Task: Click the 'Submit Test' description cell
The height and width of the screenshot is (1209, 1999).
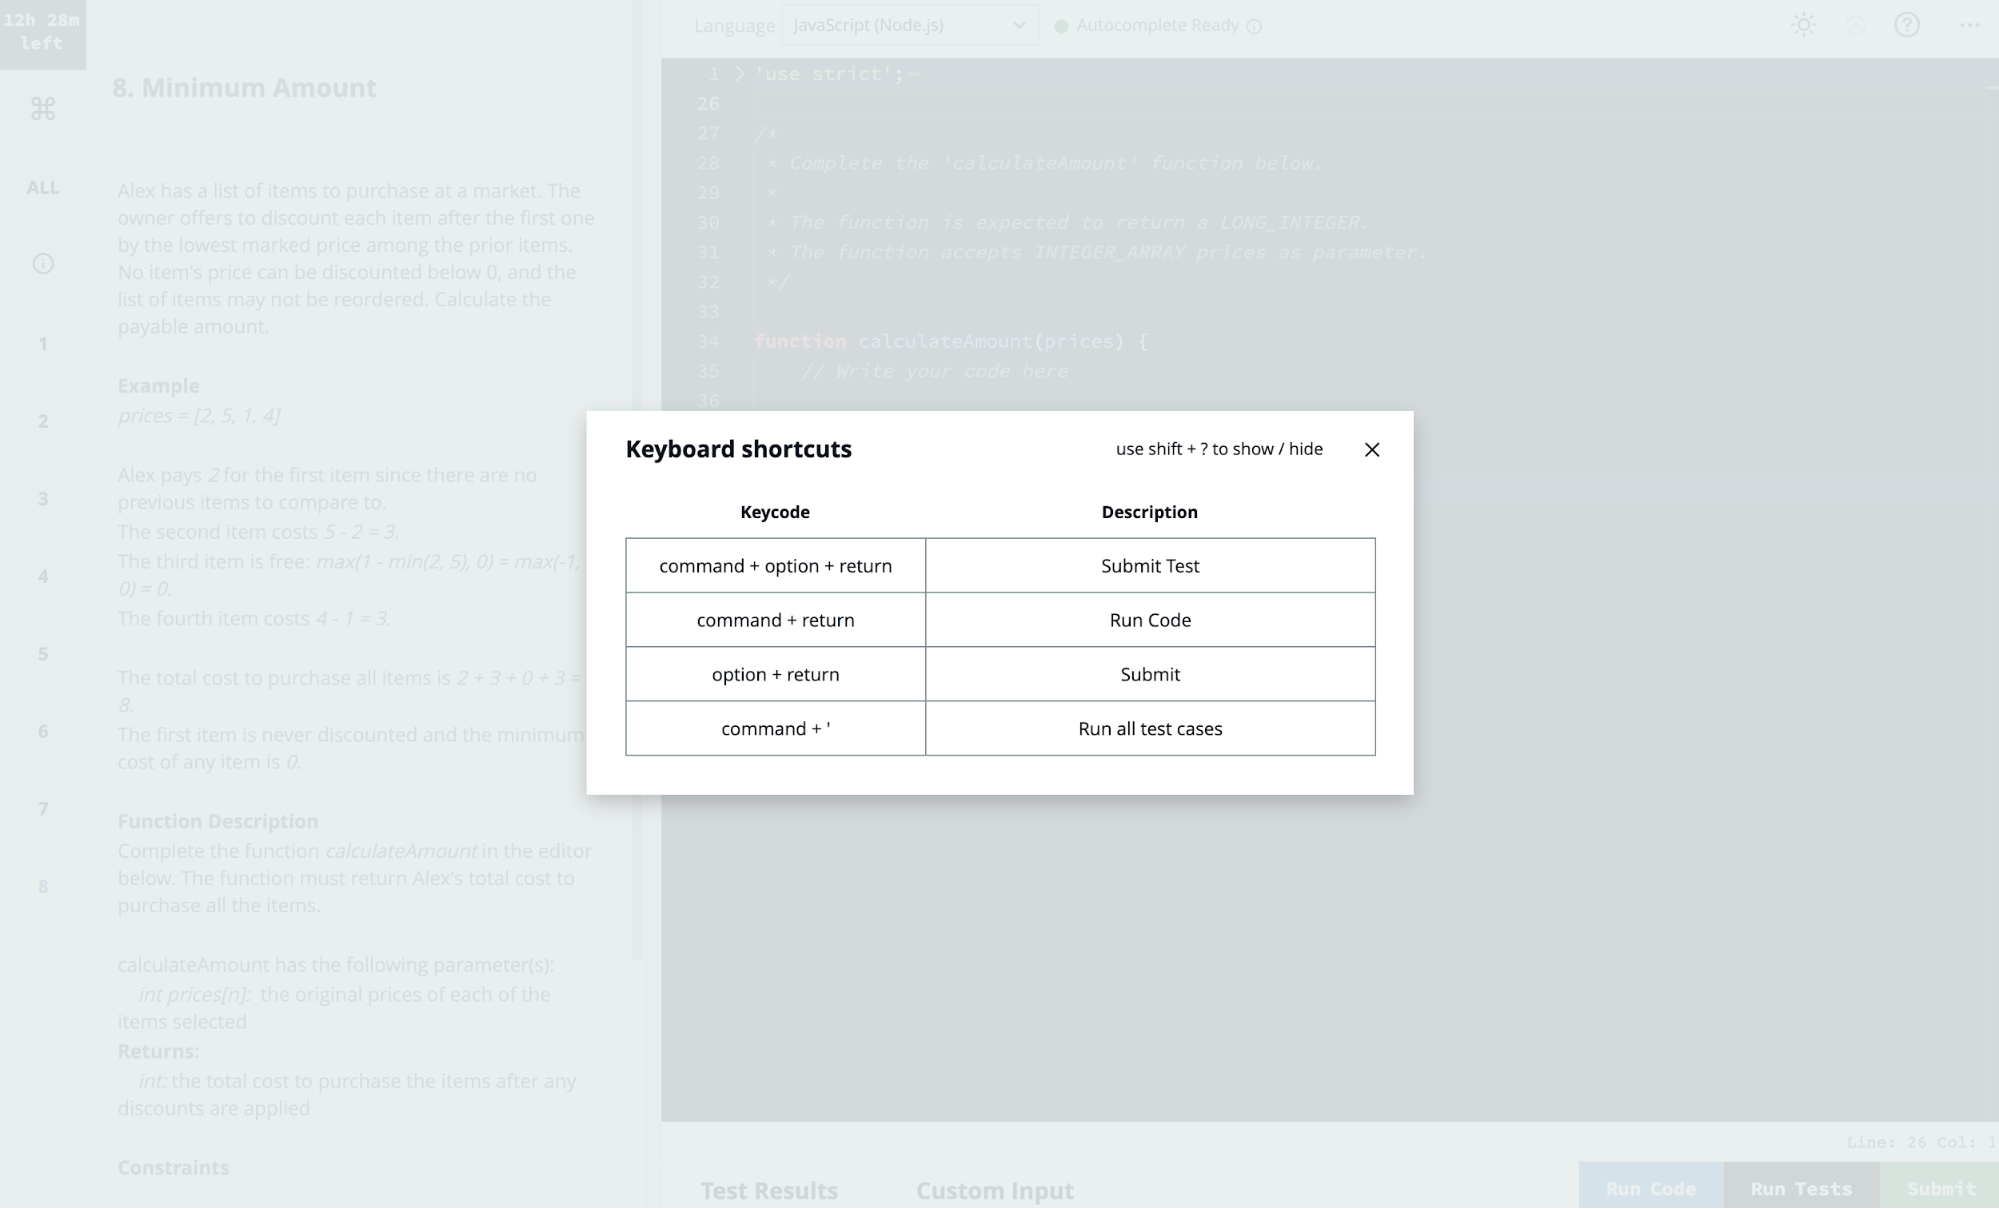Action: coord(1150,566)
